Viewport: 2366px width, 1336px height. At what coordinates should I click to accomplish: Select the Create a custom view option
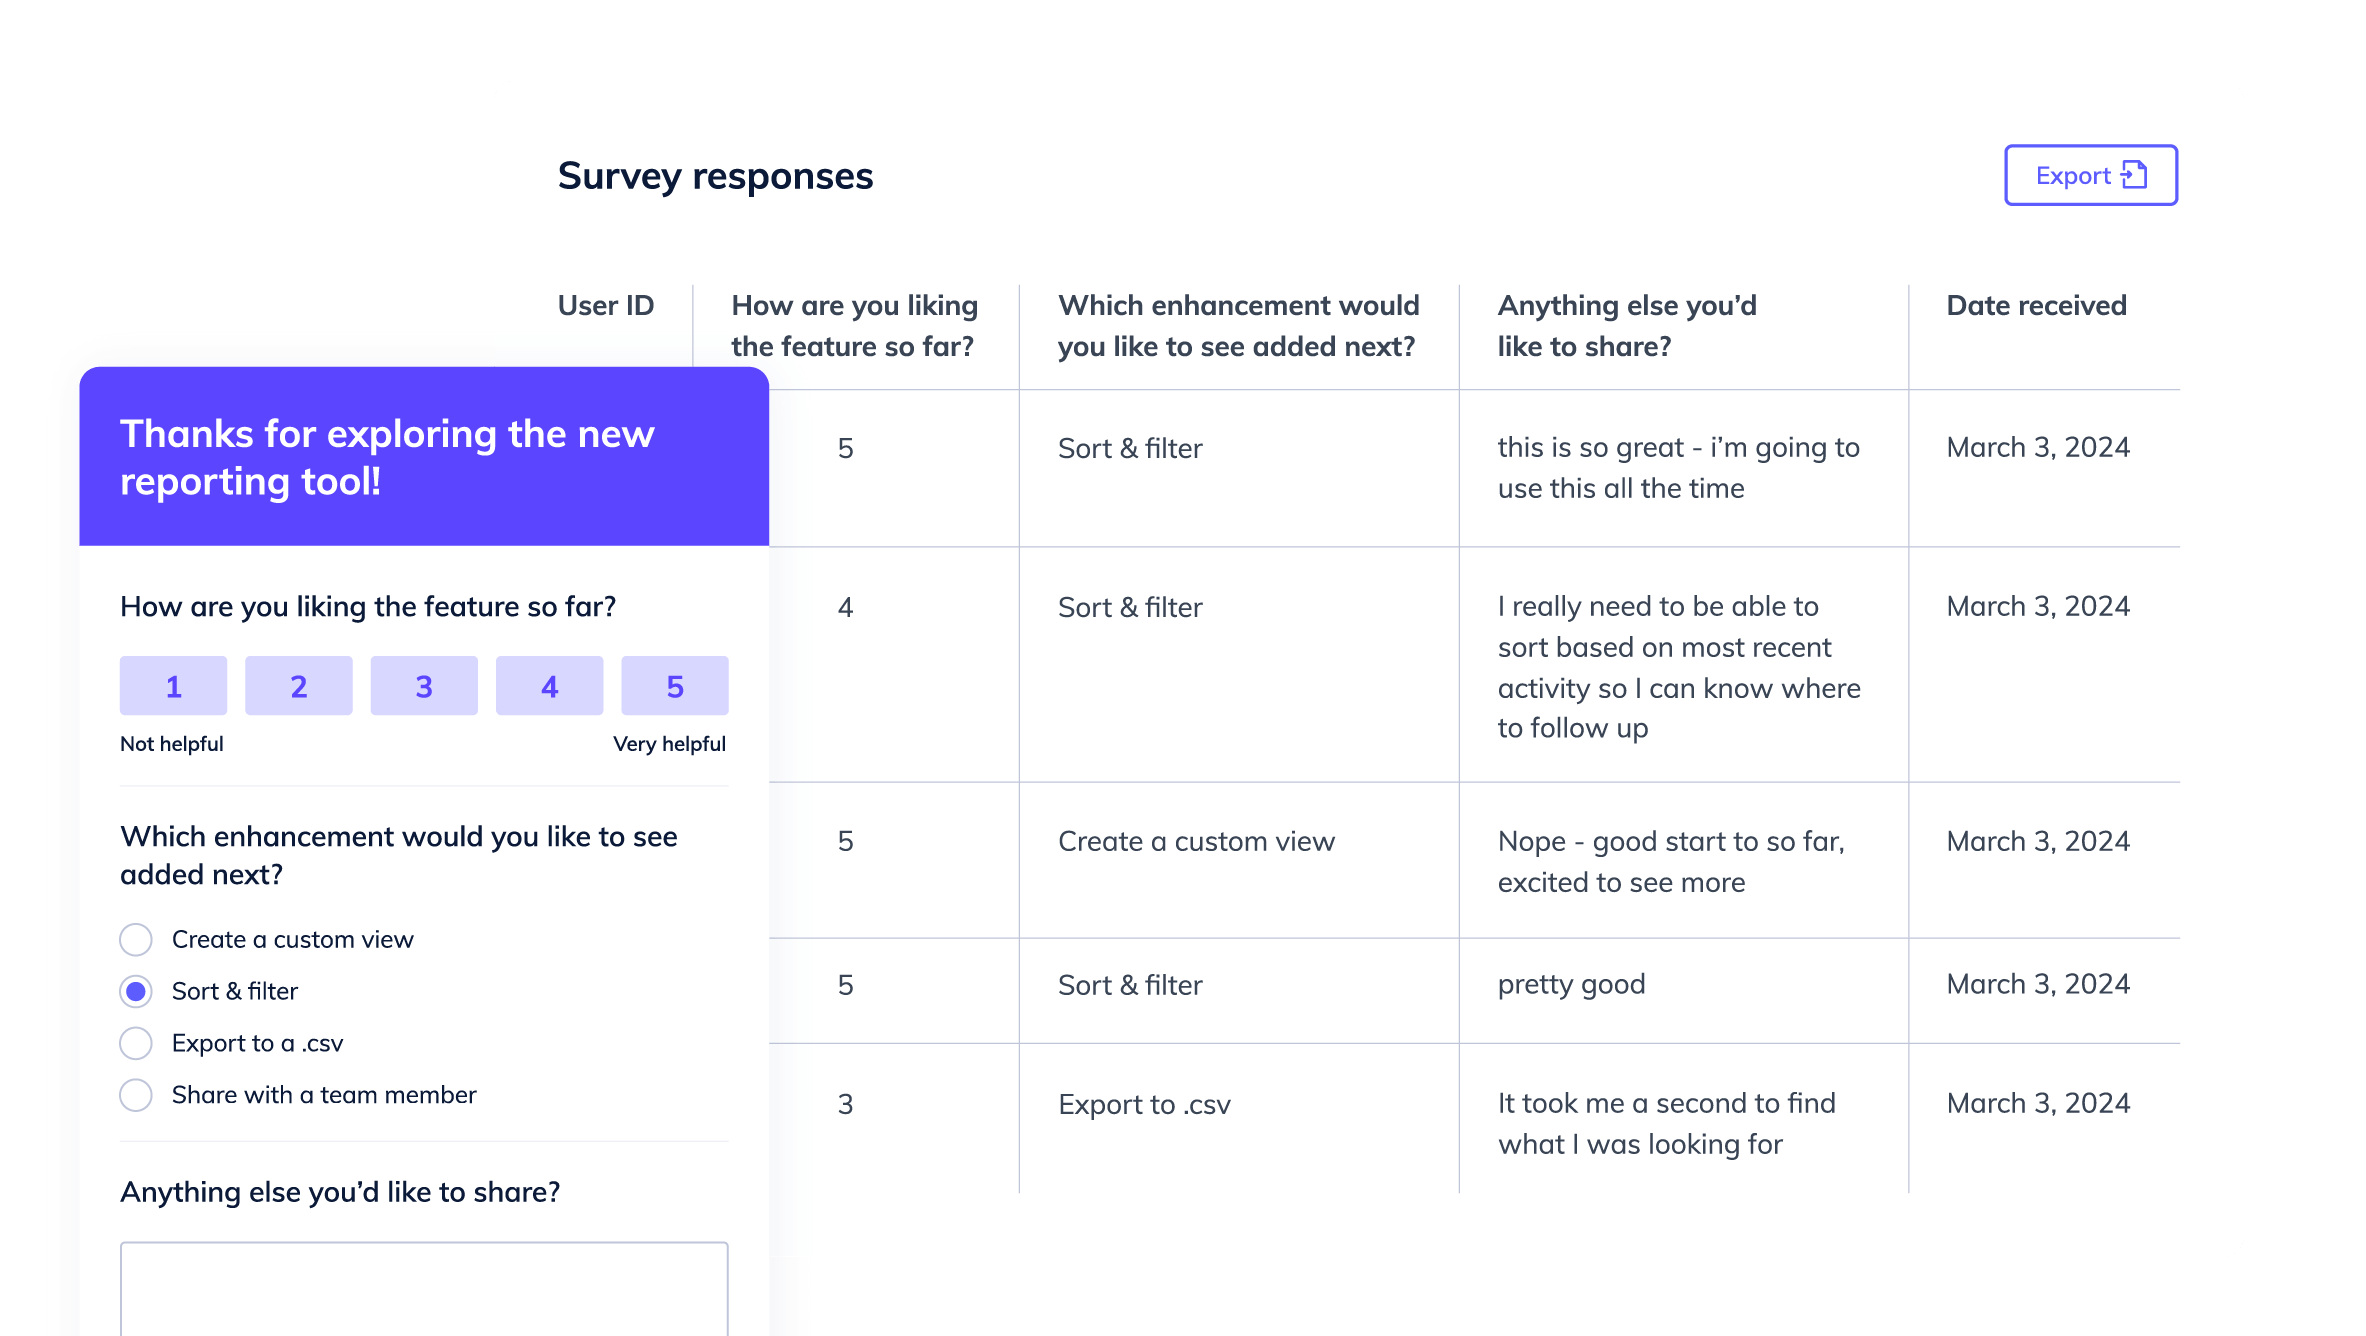(136, 940)
